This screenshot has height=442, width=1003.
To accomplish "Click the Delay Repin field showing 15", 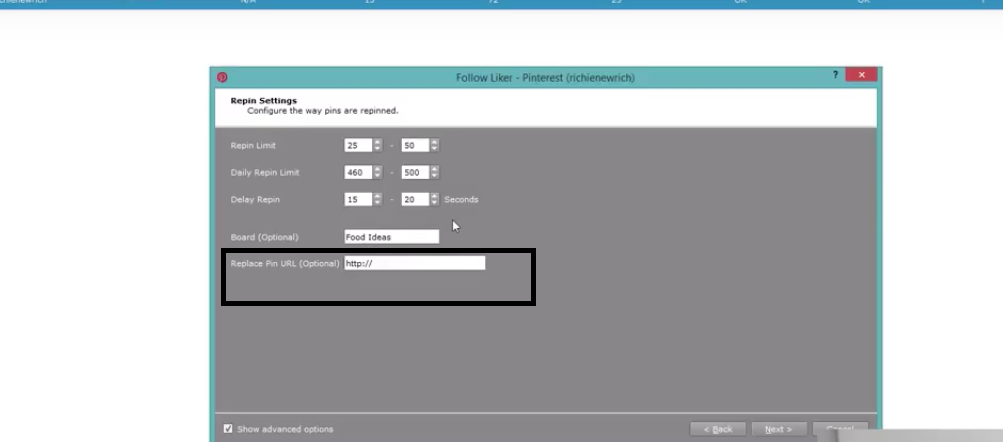I will coord(358,200).
